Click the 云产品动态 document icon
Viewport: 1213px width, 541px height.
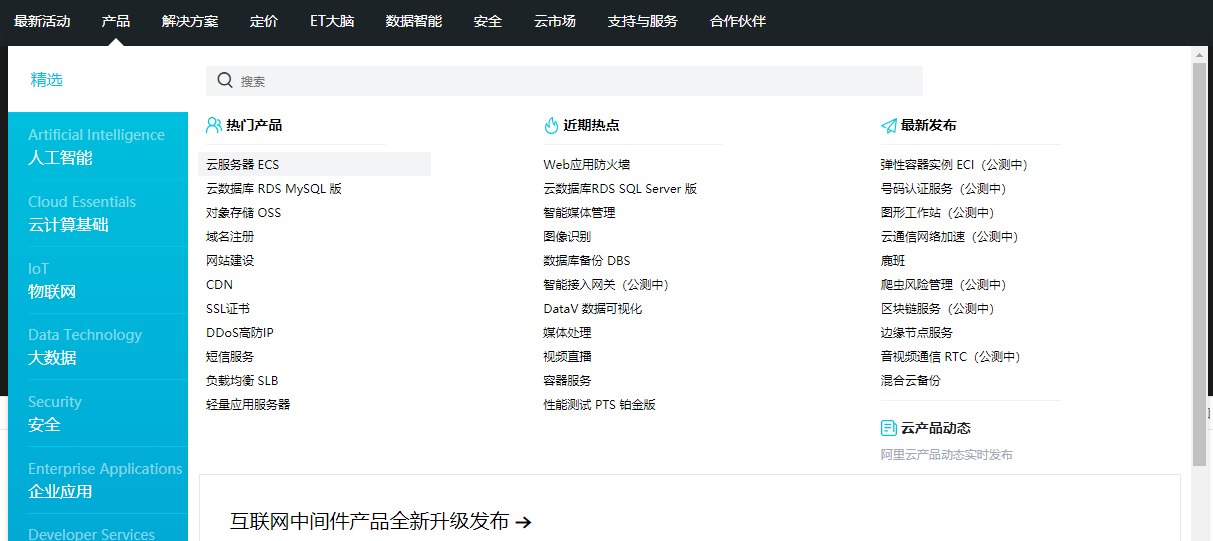coord(888,428)
